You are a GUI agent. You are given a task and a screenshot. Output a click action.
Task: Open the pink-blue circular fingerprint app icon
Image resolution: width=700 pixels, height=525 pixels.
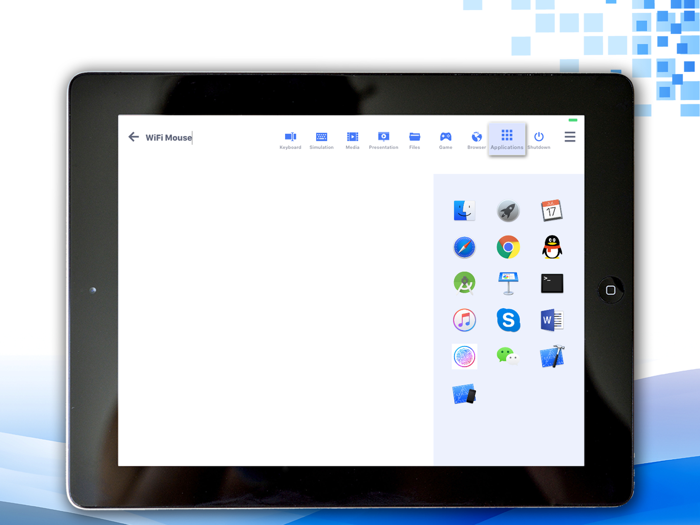[x=464, y=356]
